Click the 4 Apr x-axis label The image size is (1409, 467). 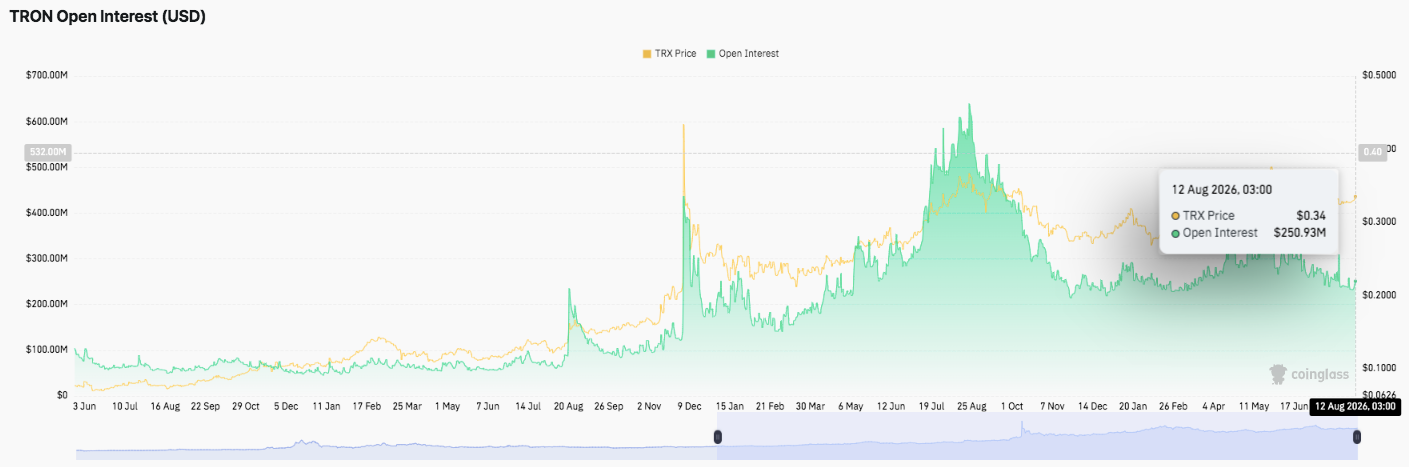tap(1214, 407)
